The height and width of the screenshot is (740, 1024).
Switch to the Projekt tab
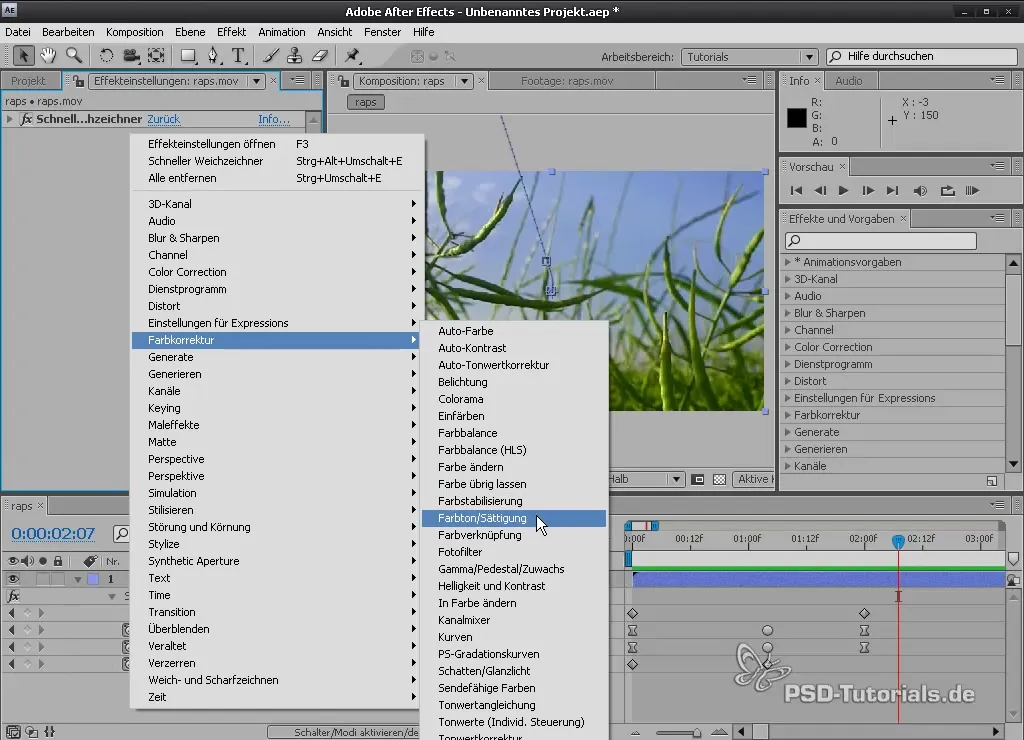click(x=29, y=81)
